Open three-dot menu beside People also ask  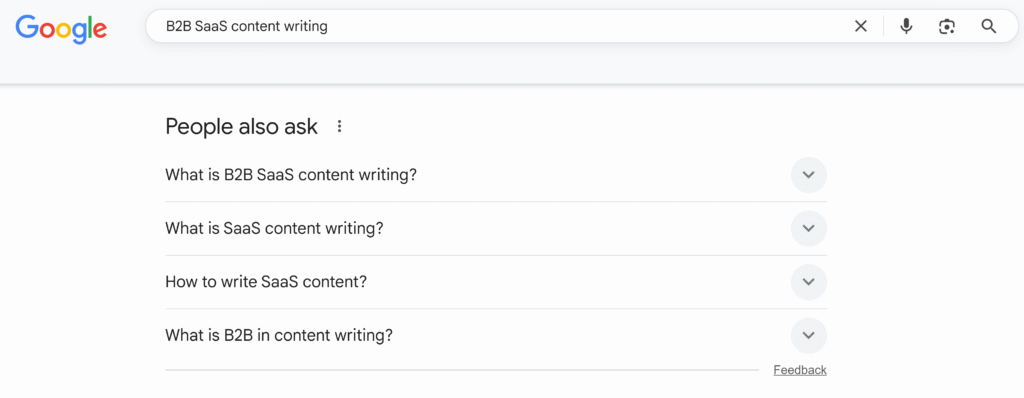(x=339, y=127)
